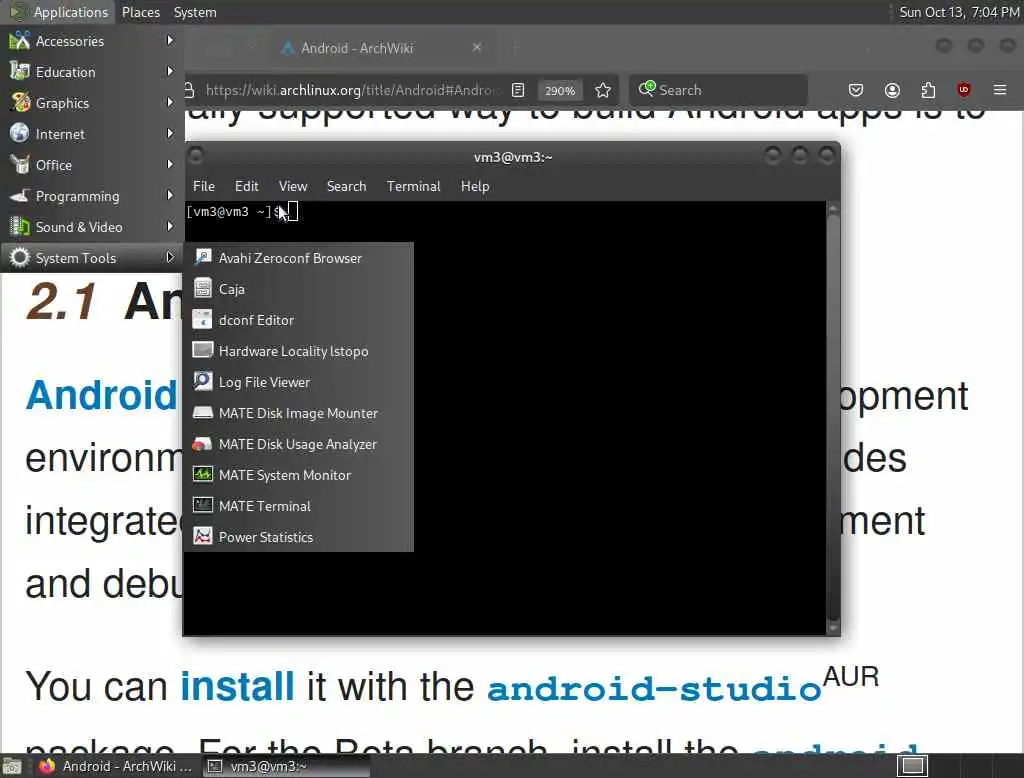Open MATE Terminal icon in submenu
The width and height of the screenshot is (1024, 778).
tap(203, 506)
